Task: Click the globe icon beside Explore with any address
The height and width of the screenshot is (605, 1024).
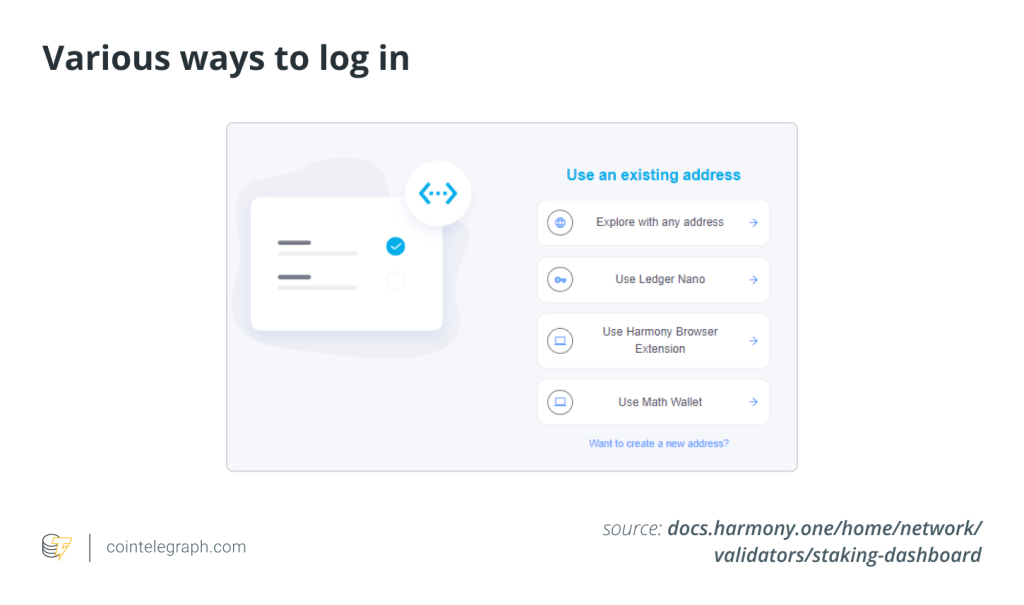Action: coord(560,223)
